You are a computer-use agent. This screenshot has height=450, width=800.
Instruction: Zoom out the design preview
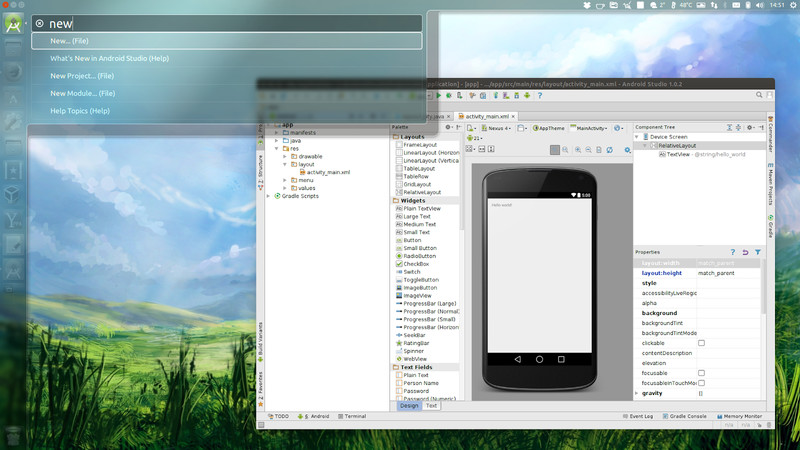pos(588,149)
